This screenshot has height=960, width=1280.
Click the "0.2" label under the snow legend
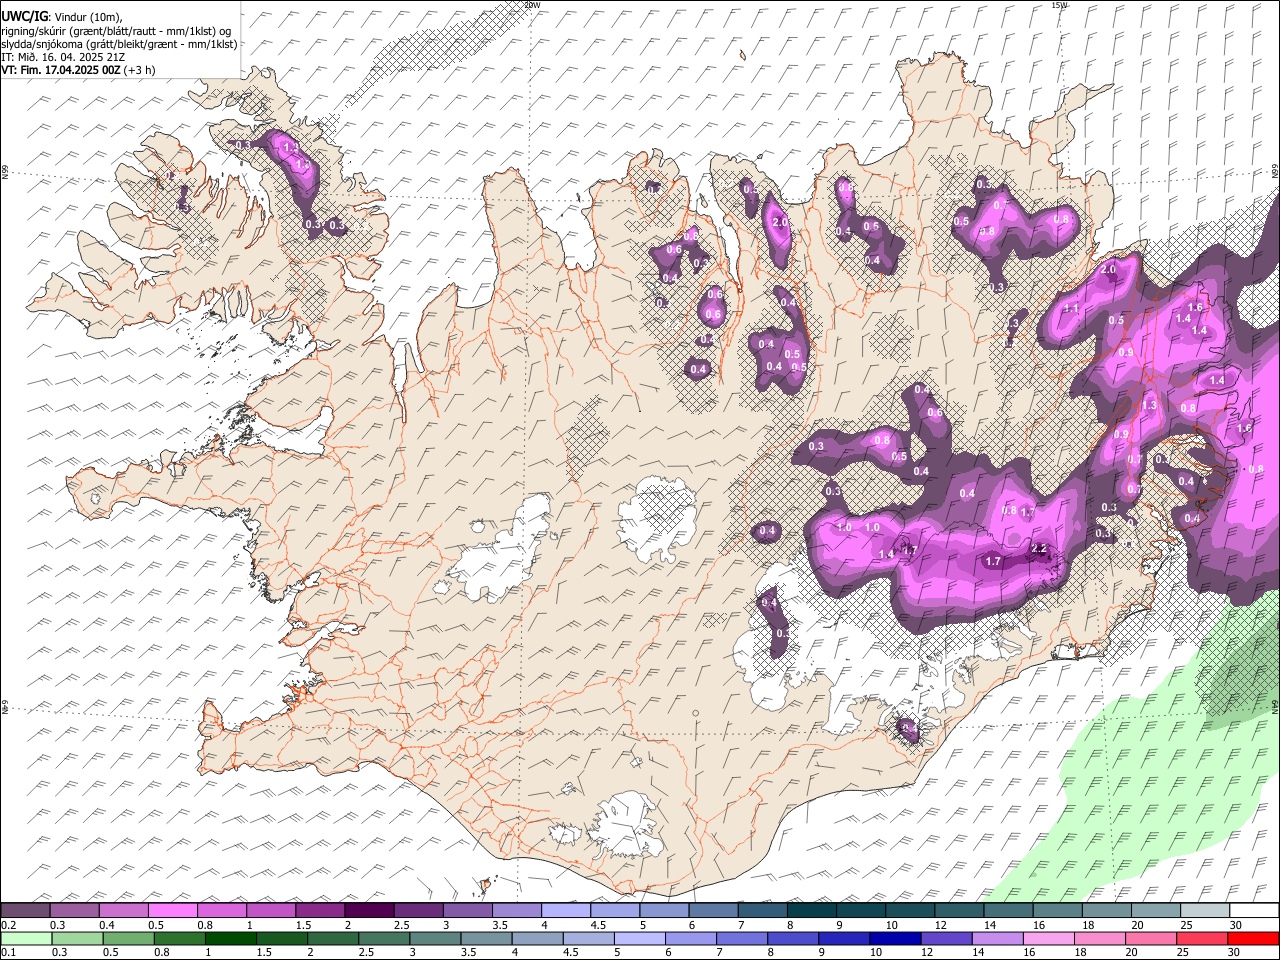point(8,925)
